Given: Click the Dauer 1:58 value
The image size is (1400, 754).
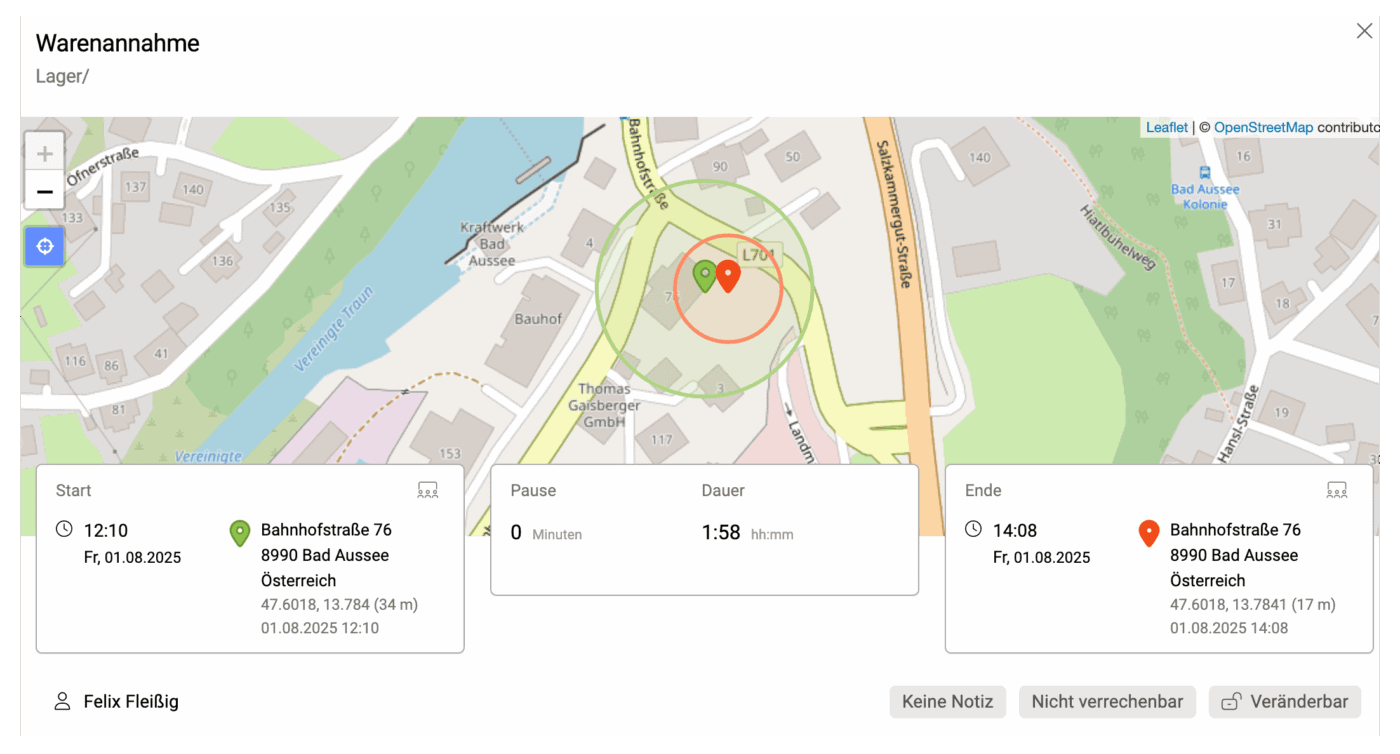Looking at the screenshot, I should click(x=721, y=533).
